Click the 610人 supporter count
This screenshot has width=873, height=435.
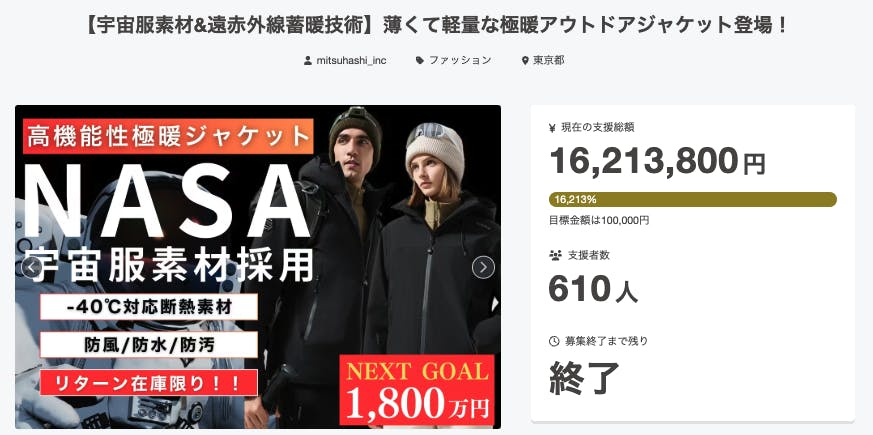click(x=593, y=289)
